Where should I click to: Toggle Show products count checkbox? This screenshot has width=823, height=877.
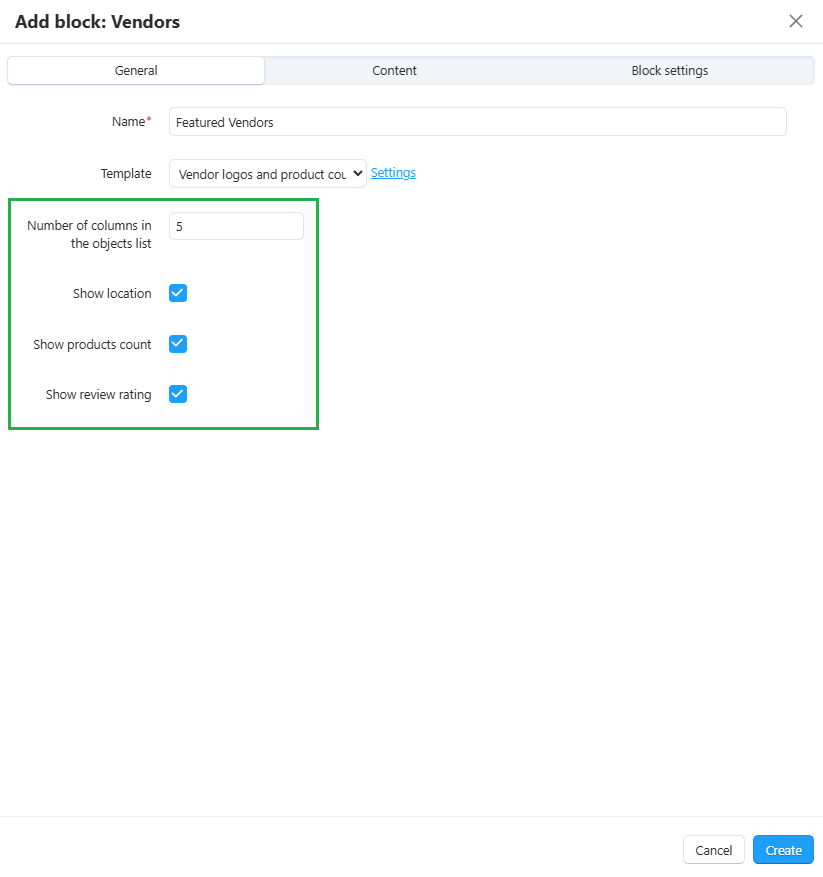point(178,344)
